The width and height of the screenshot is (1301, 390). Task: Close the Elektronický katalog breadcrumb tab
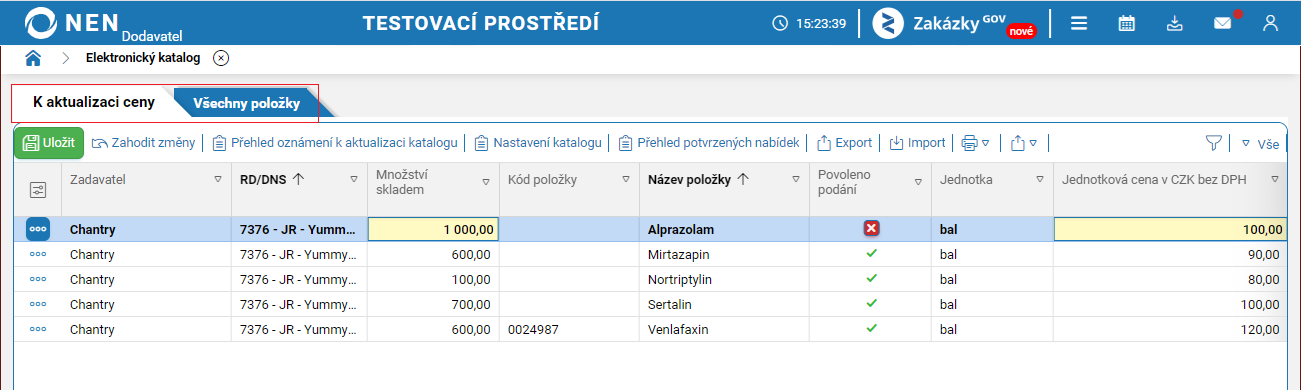[221, 58]
